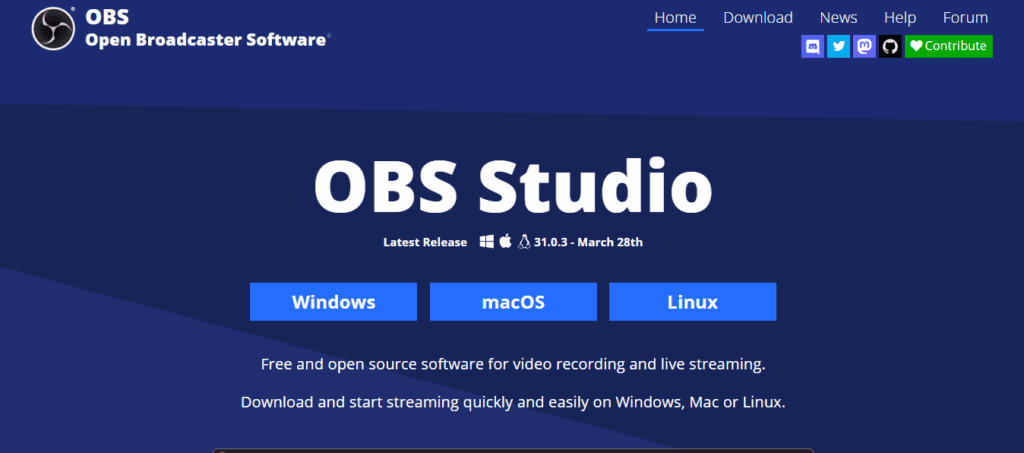Click the Latest Release label
Screen dimensions: 1024x453
pos(425,242)
